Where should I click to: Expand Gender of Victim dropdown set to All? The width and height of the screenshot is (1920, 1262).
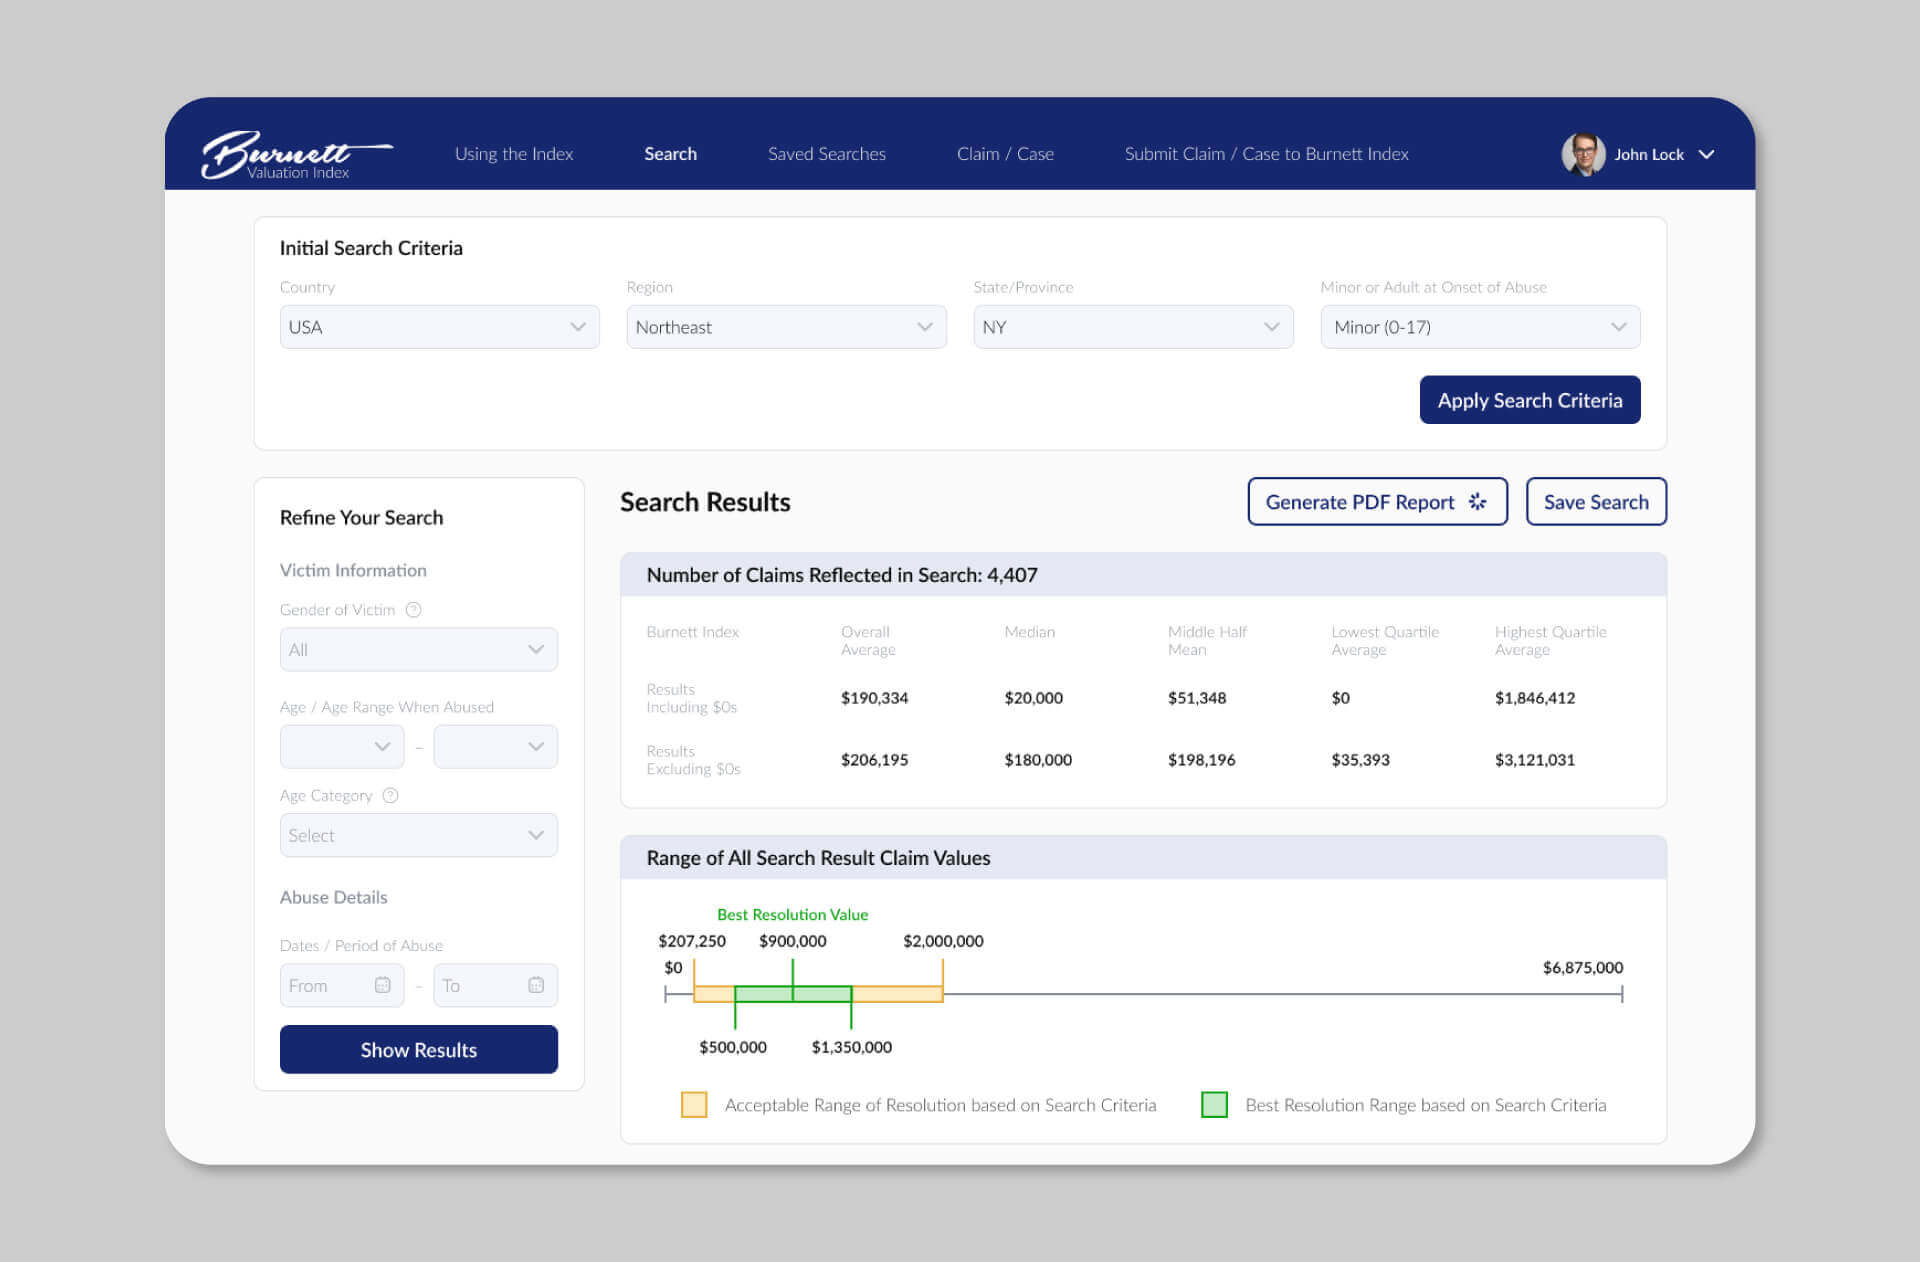click(x=418, y=650)
